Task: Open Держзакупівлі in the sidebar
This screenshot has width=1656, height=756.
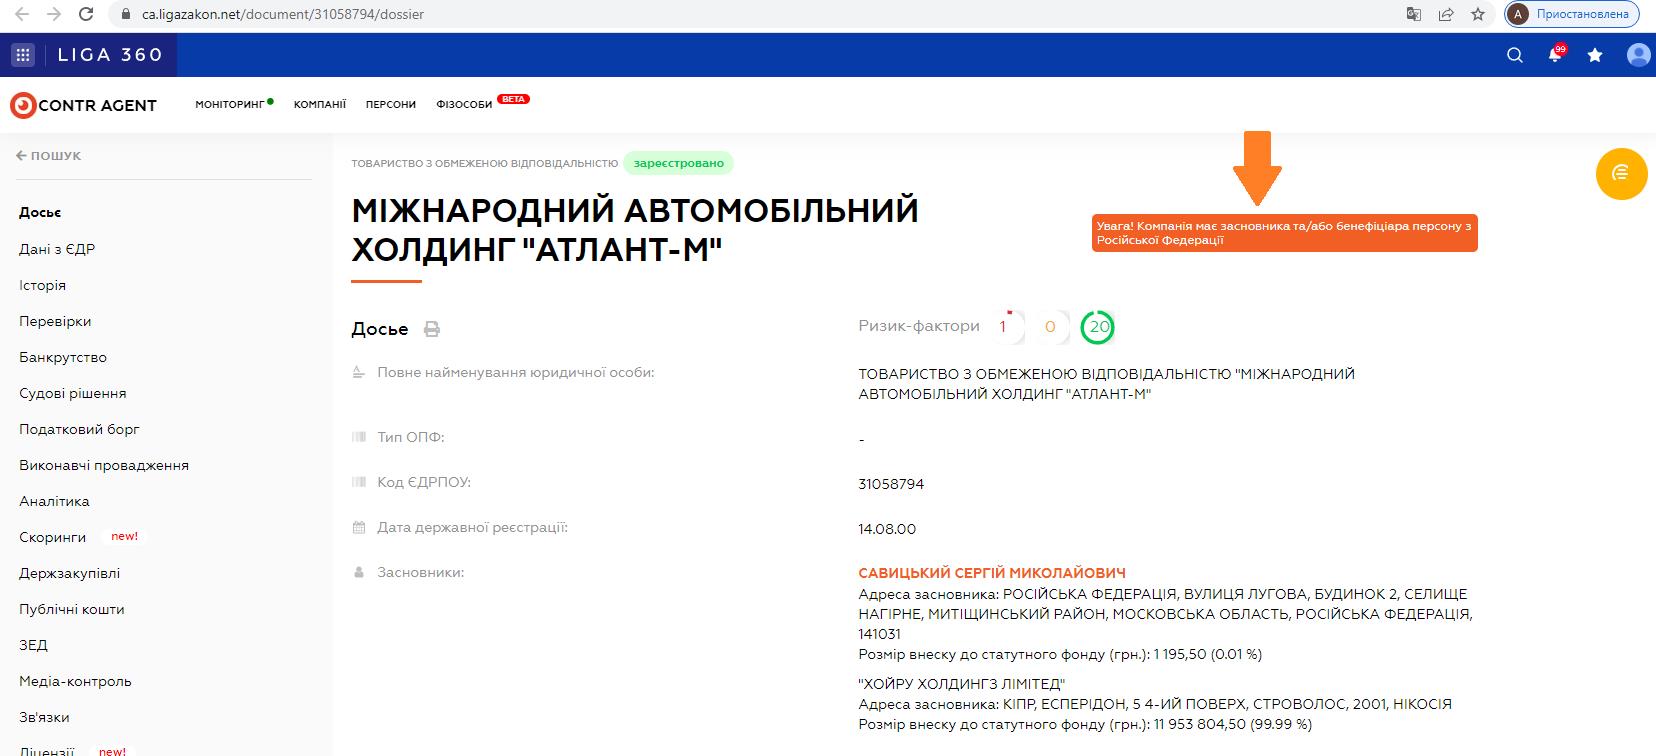Action: click(69, 573)
